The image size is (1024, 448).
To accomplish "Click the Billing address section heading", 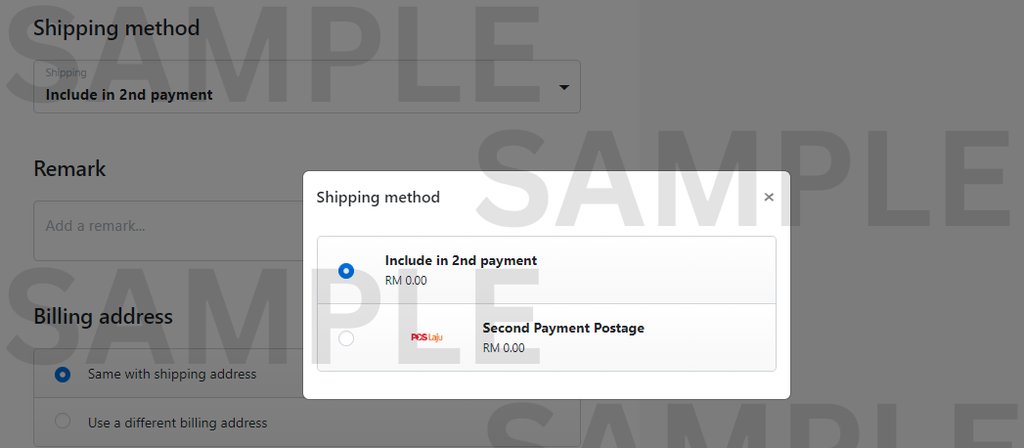I will [x=103, y=317].
